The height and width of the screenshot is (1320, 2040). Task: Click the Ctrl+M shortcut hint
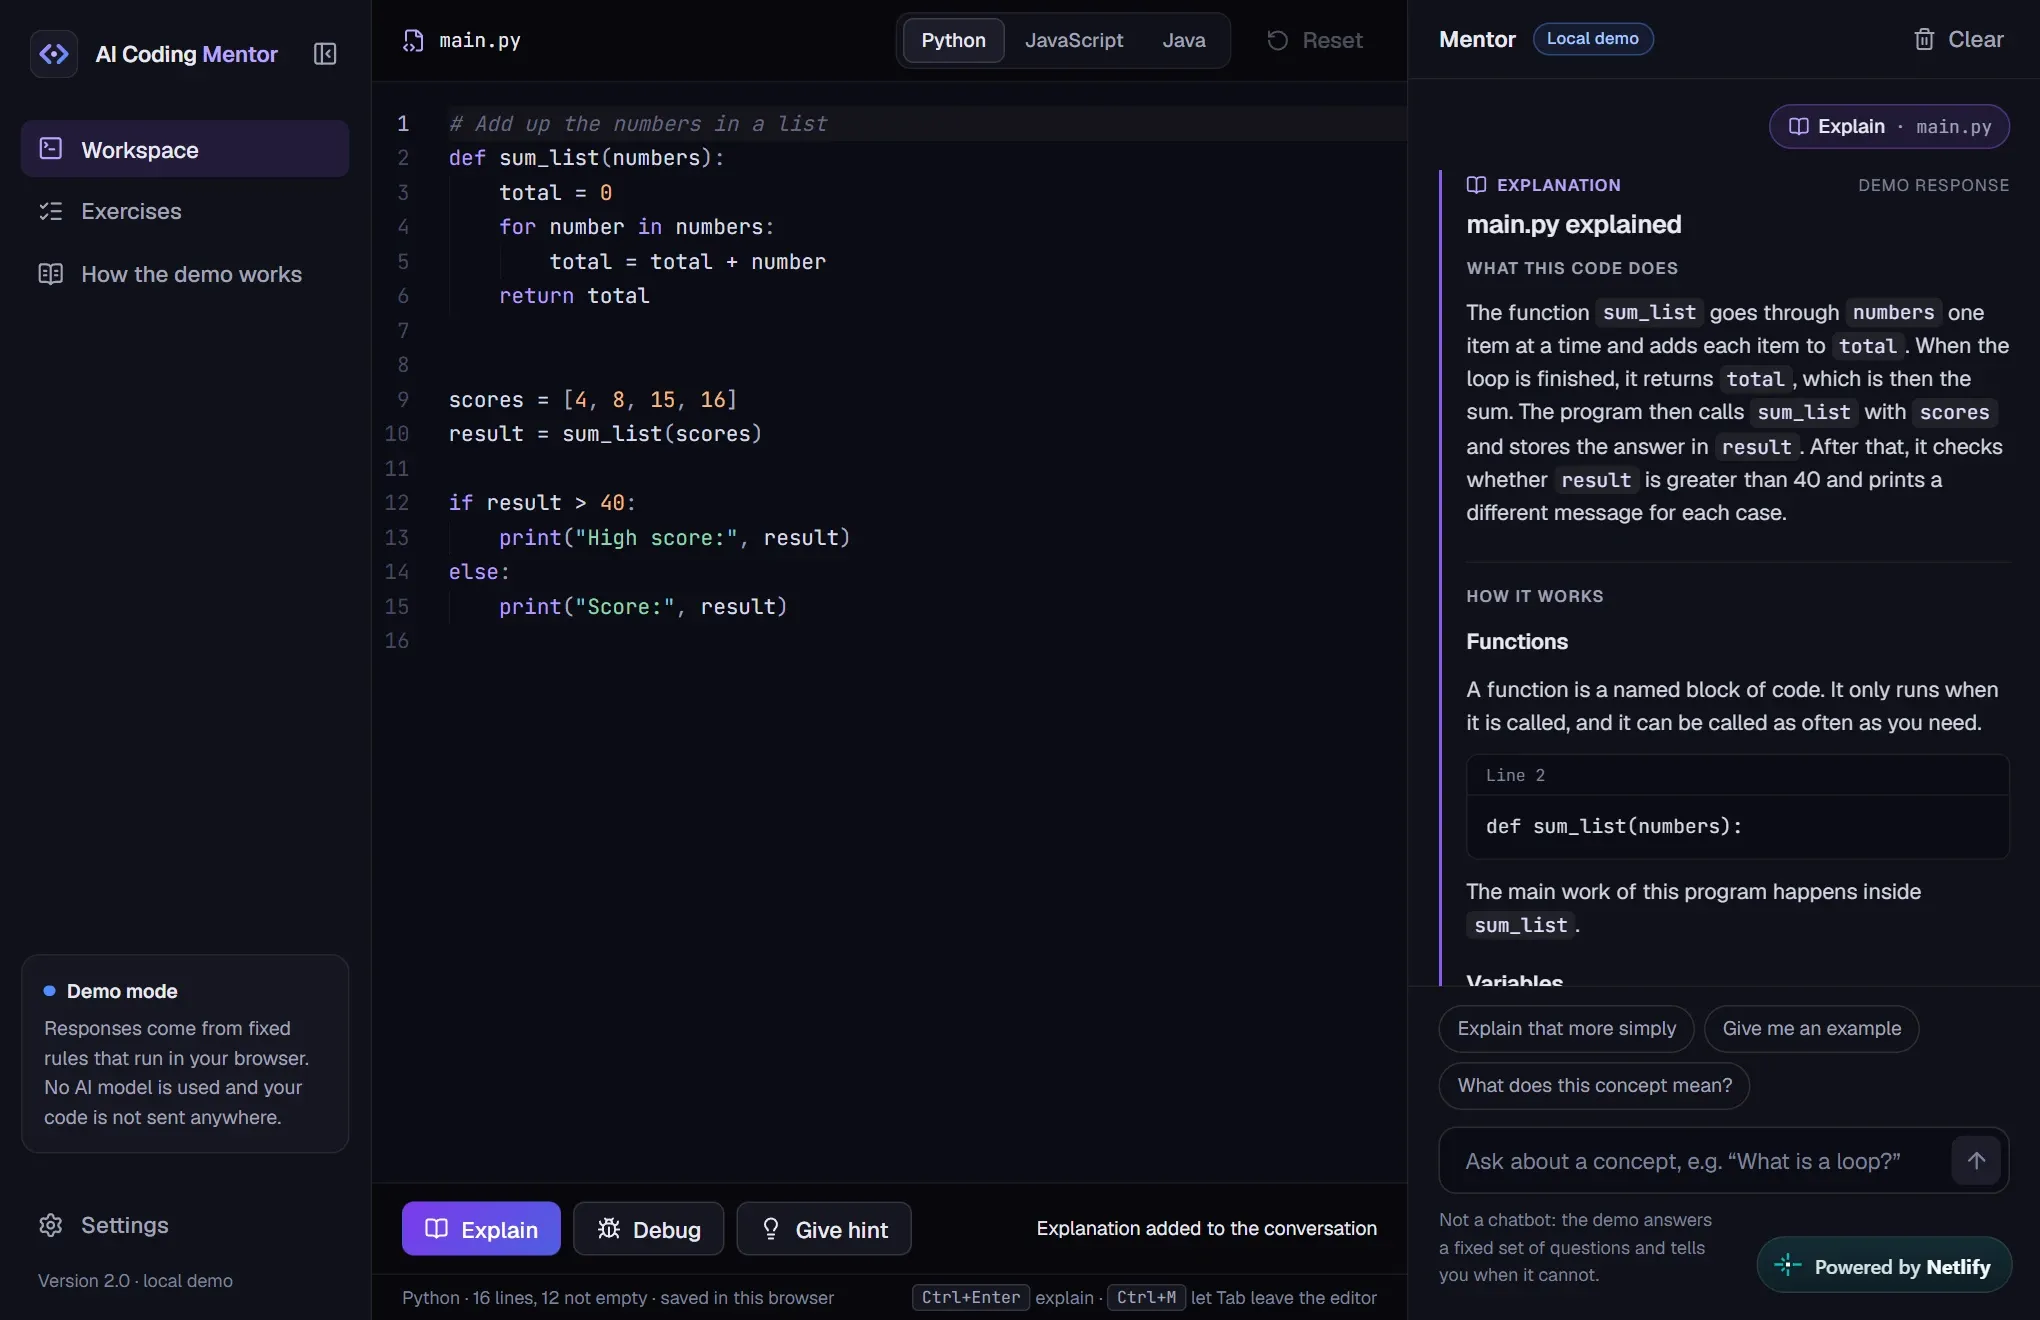coord(1146,1297)
